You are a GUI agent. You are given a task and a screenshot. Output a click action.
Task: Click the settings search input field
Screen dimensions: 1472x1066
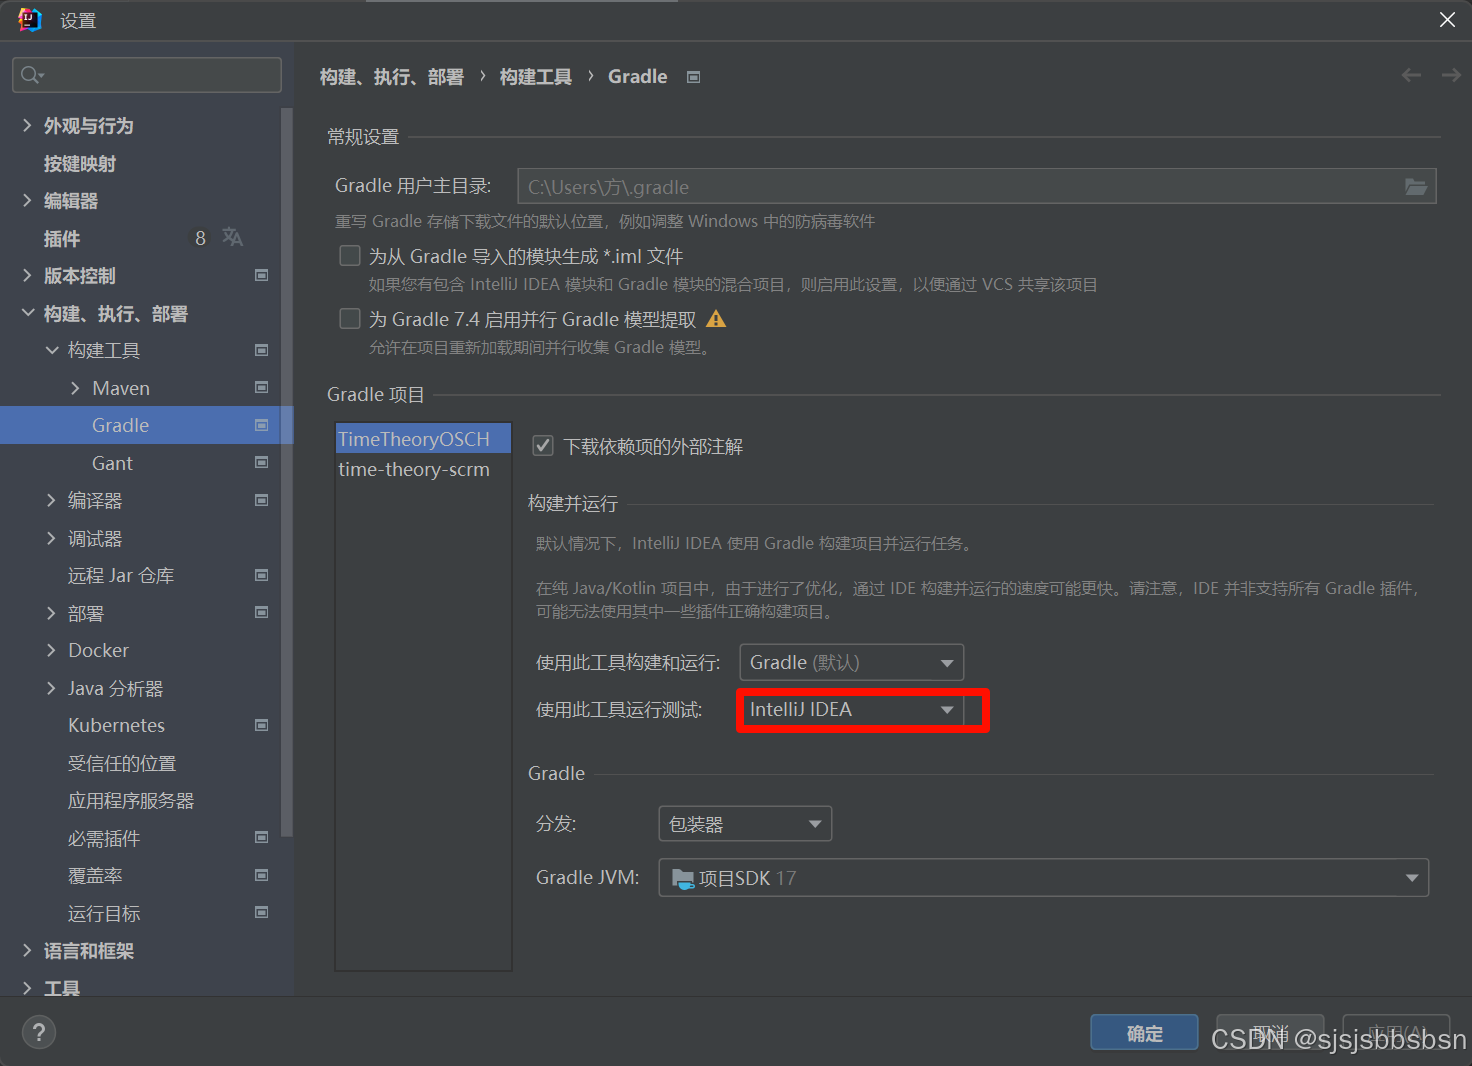tap(147, 75)
